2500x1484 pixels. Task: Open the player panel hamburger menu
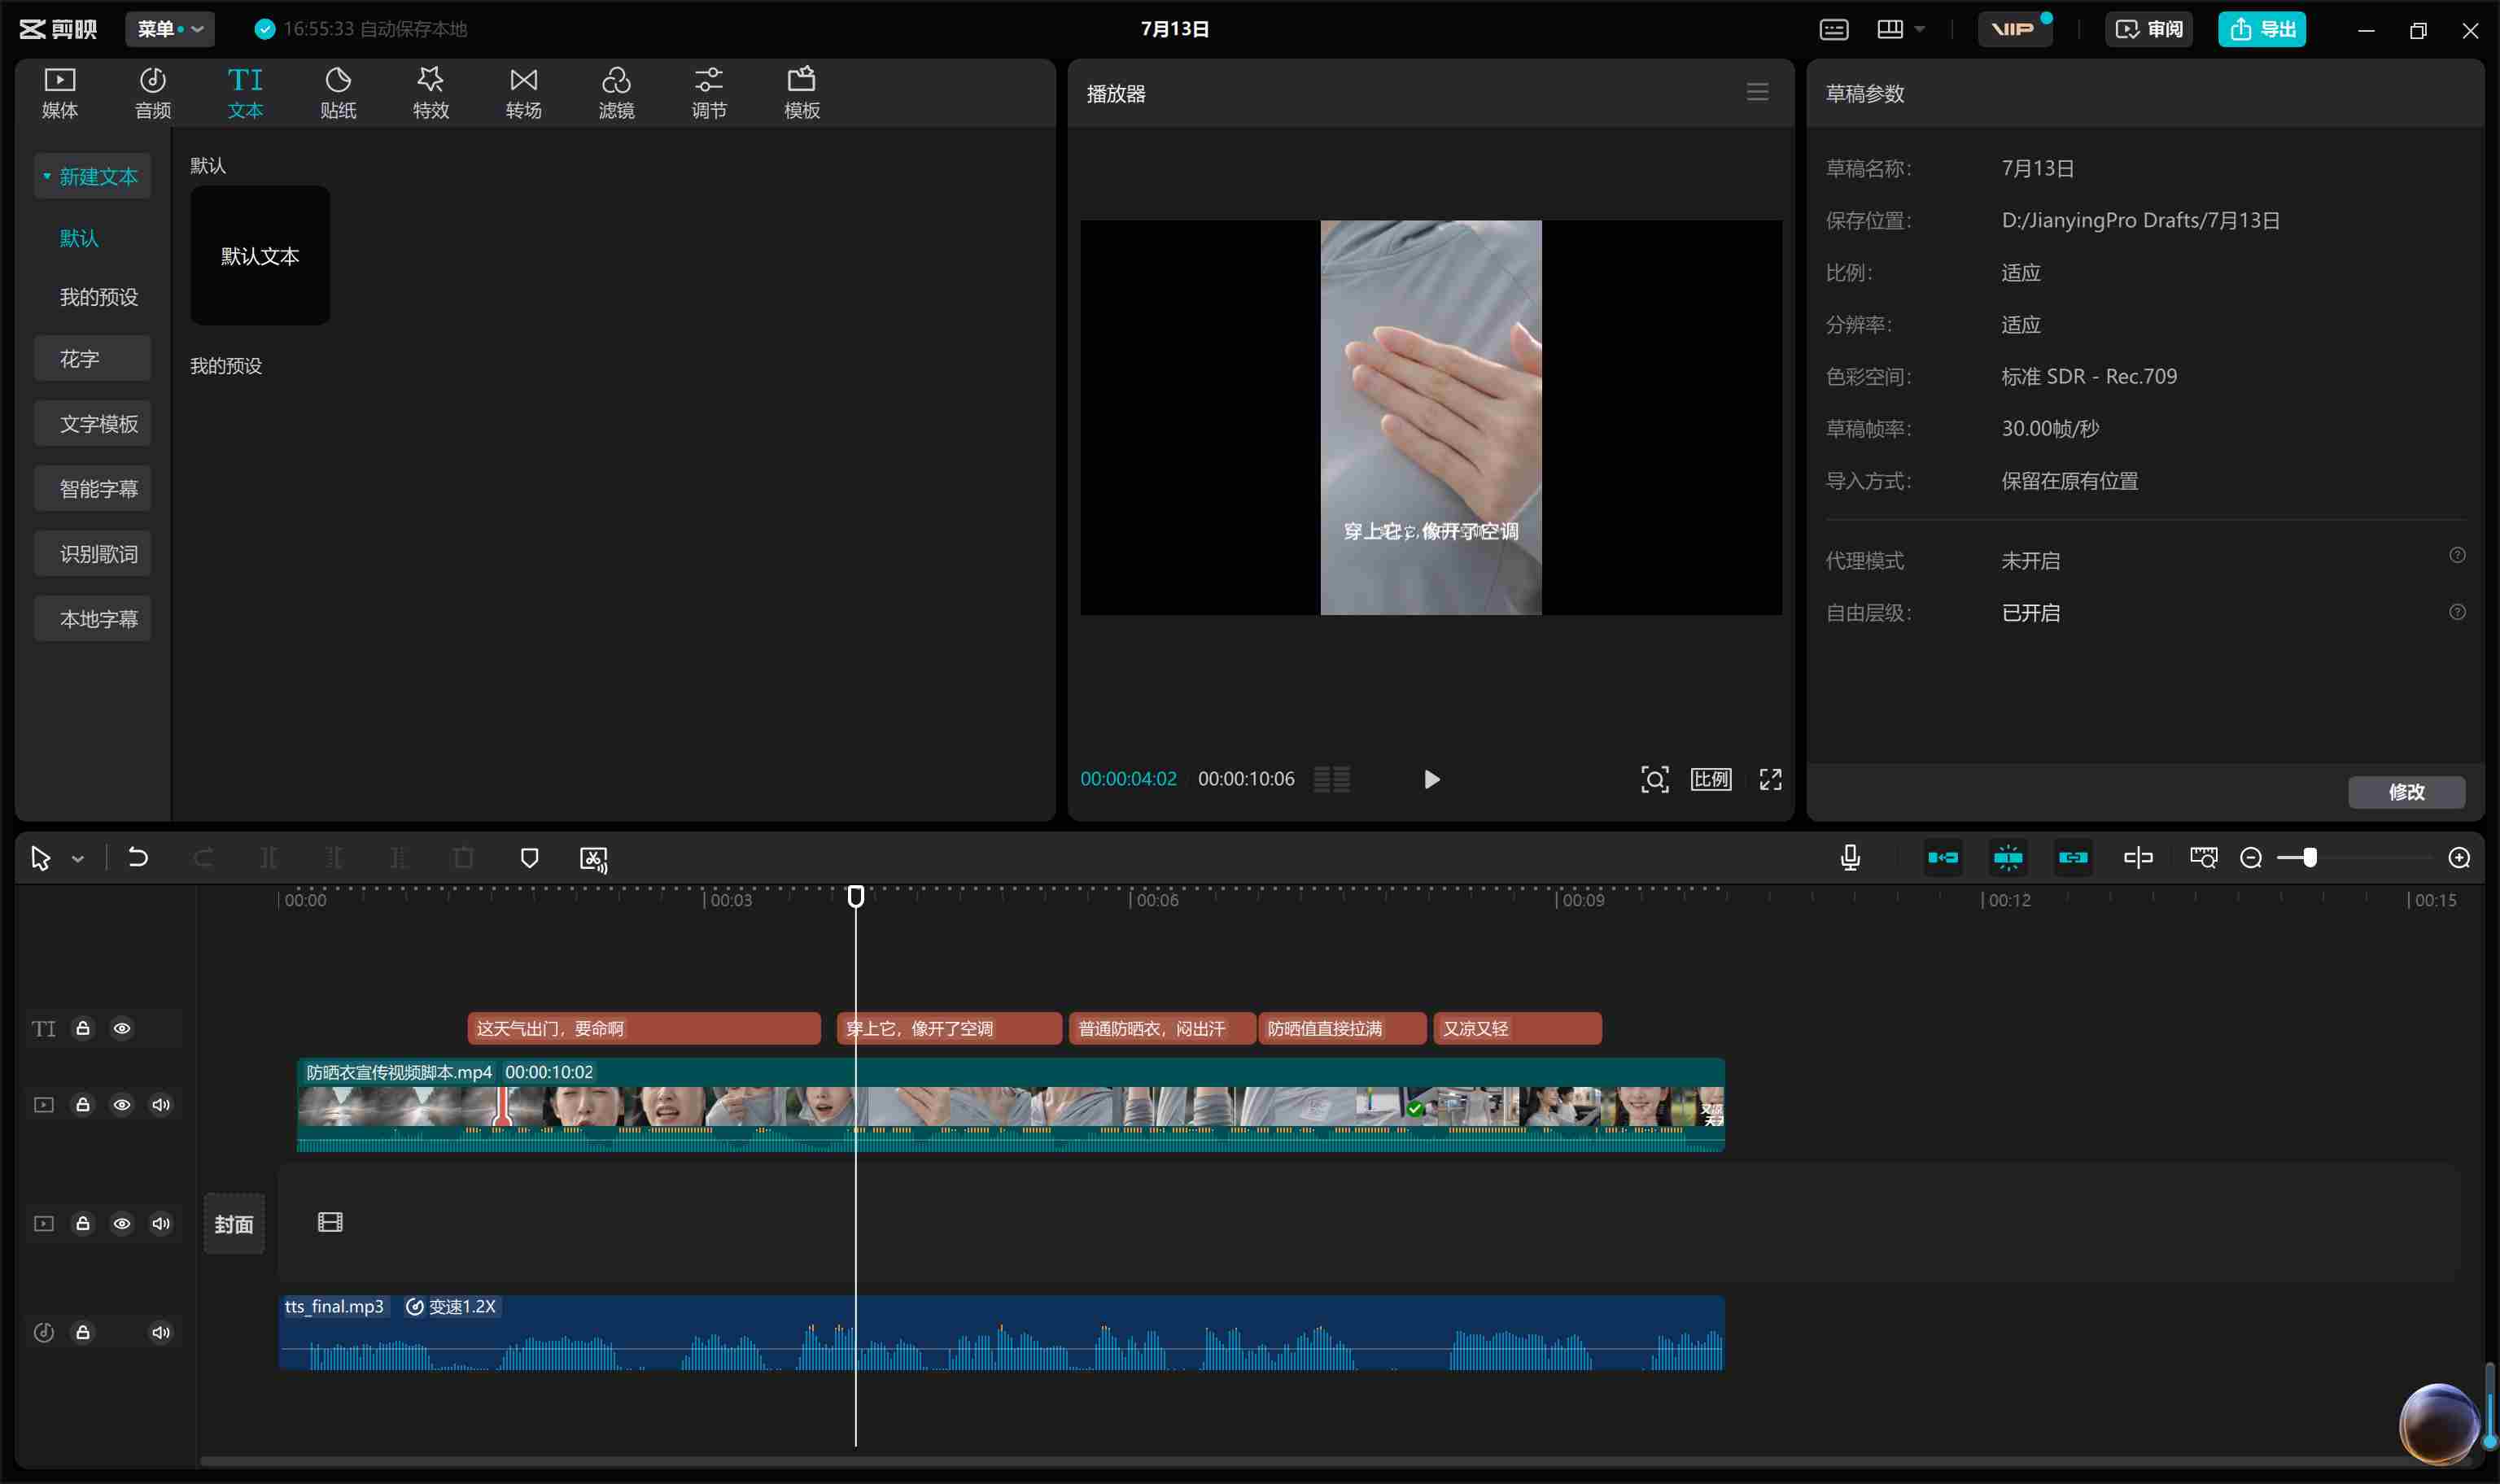click(1757, 92)
